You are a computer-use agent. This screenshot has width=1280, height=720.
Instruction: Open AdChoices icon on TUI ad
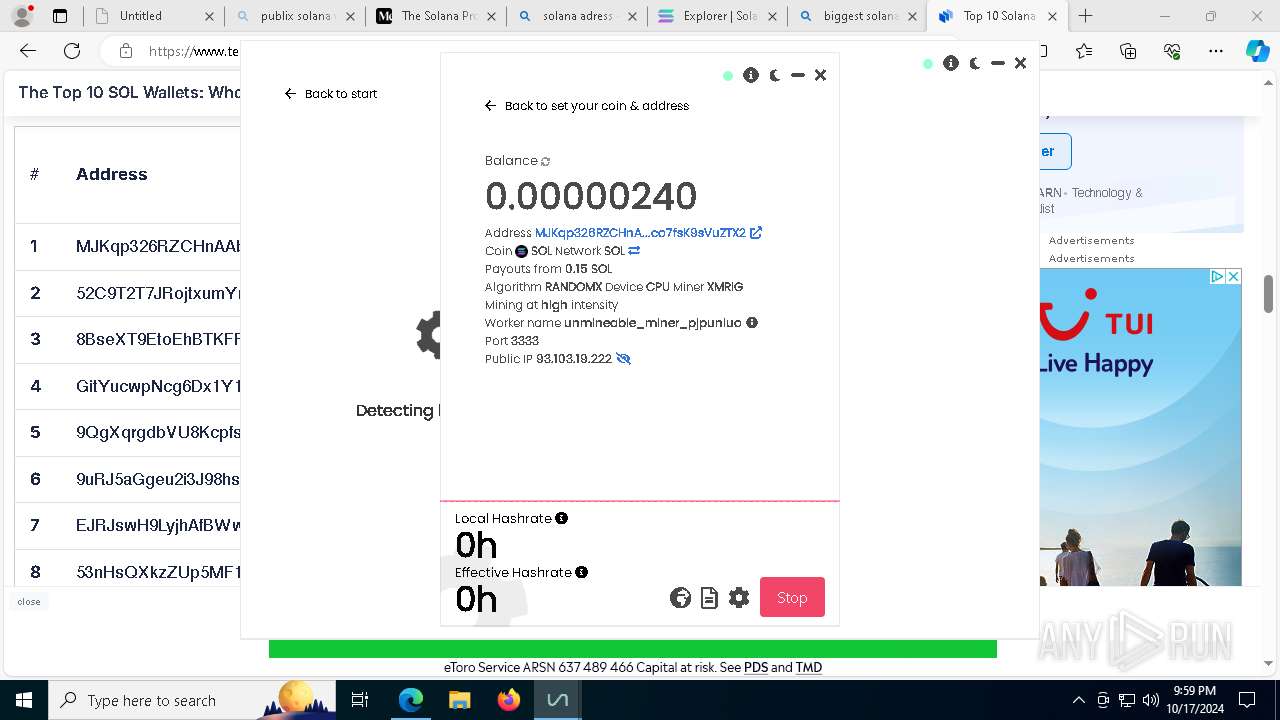[x=1218, y=276]
